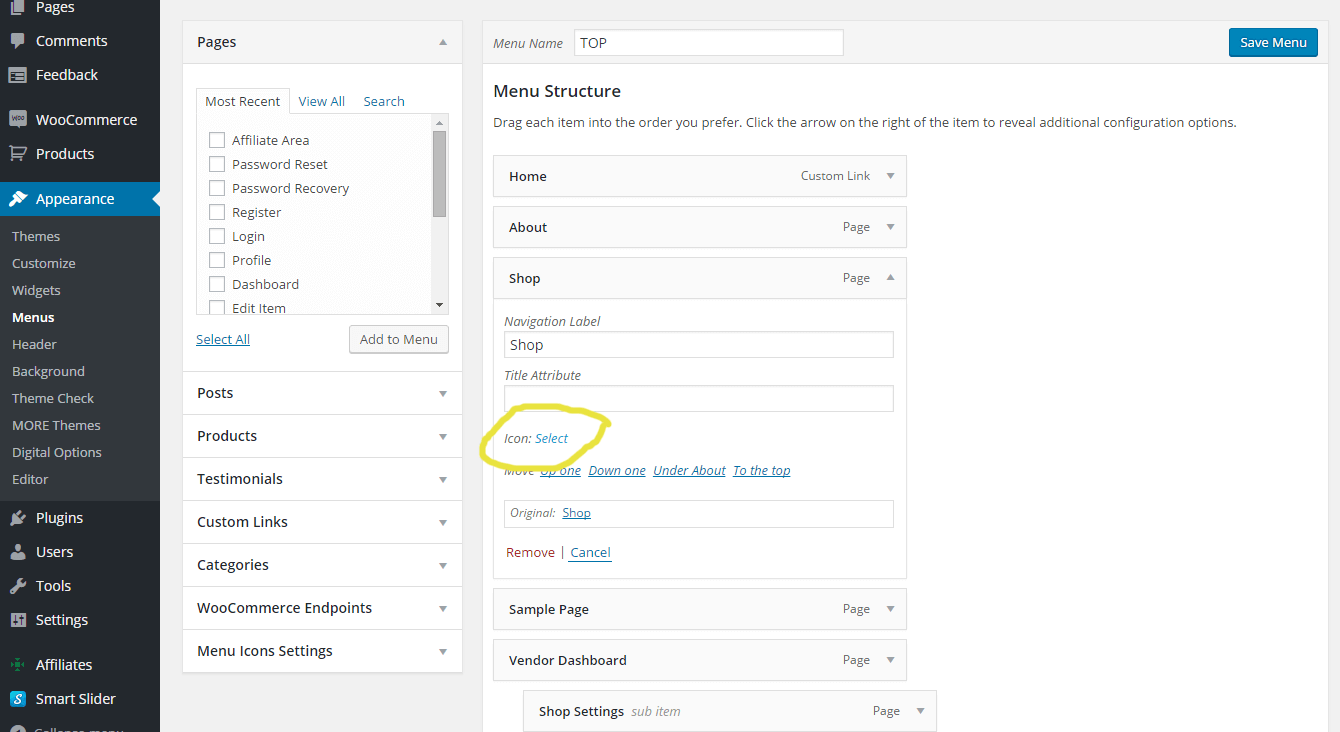
Task: Click the Icon Select link
Action: click(x=552, y=438)
